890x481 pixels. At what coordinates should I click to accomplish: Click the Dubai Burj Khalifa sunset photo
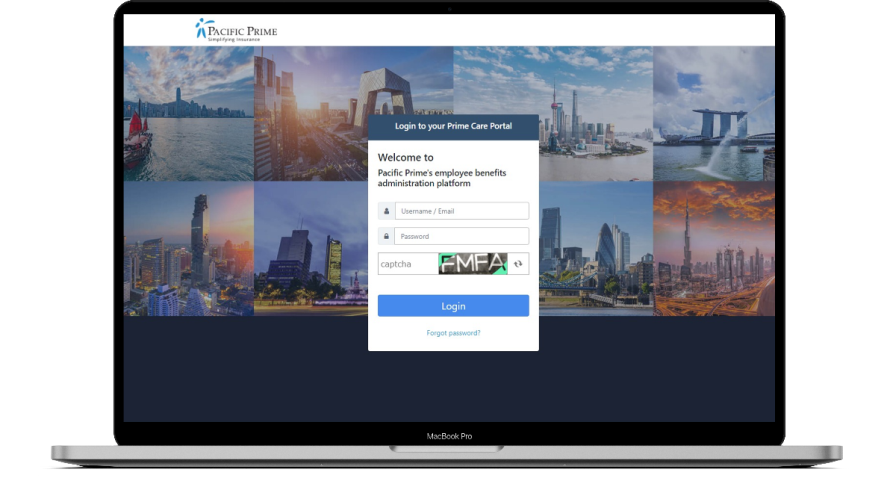(713, 248)
